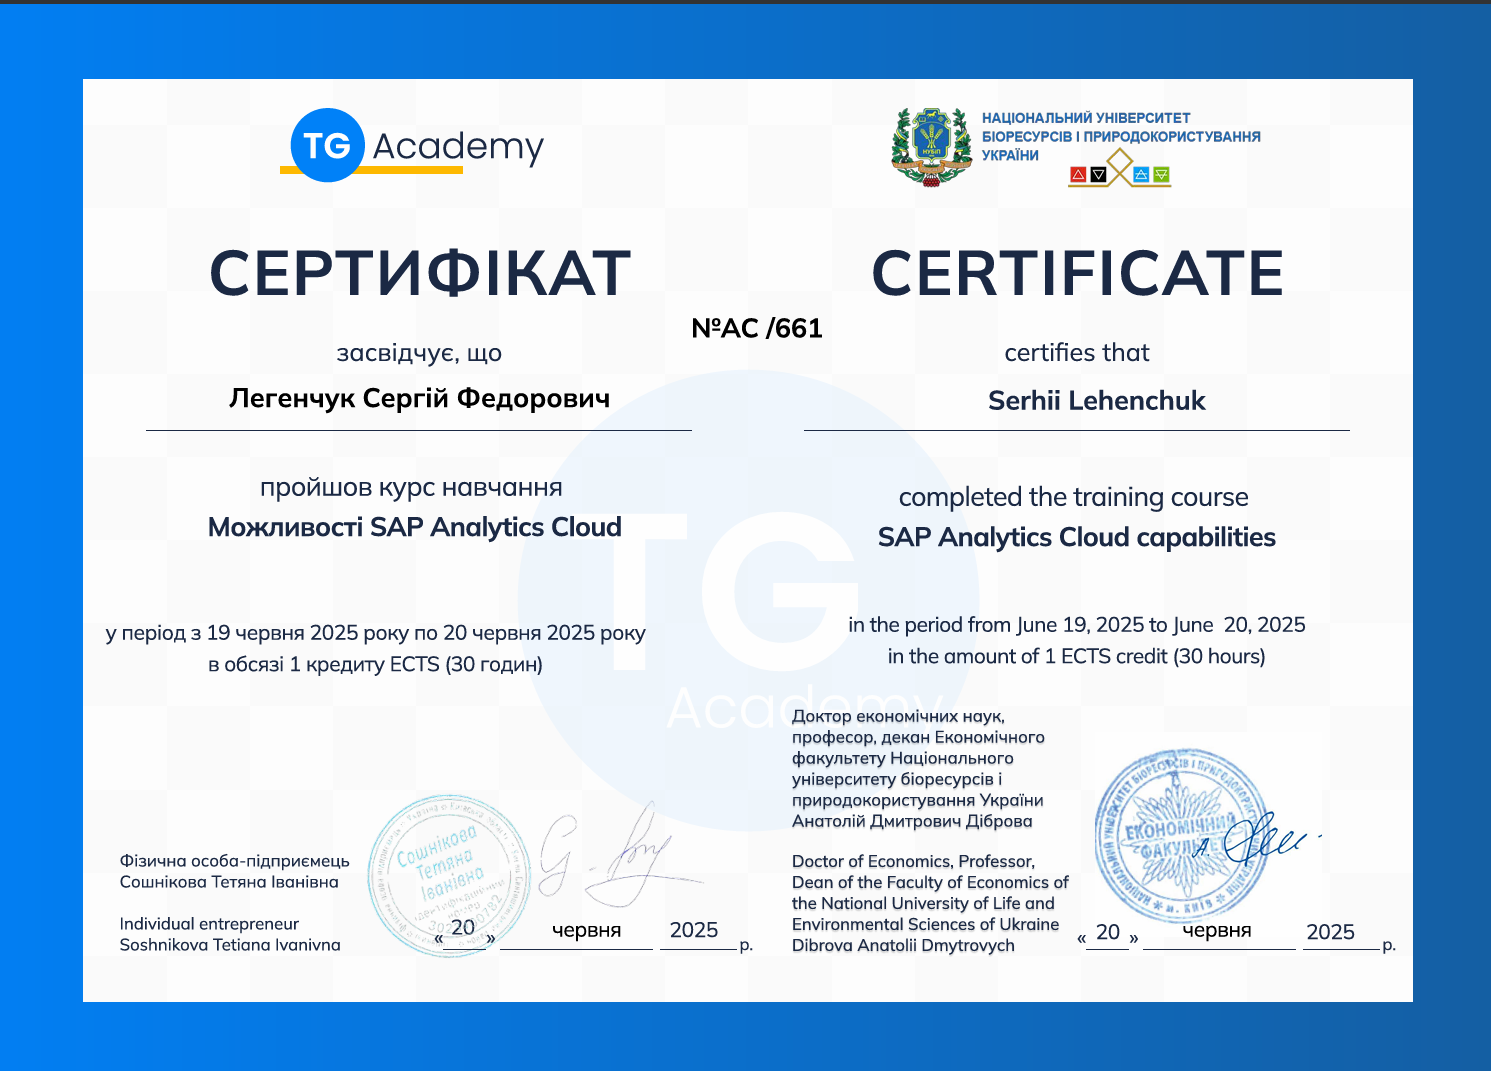
Task: Click the text 'certifies that'
Action: pos(1077,352)
